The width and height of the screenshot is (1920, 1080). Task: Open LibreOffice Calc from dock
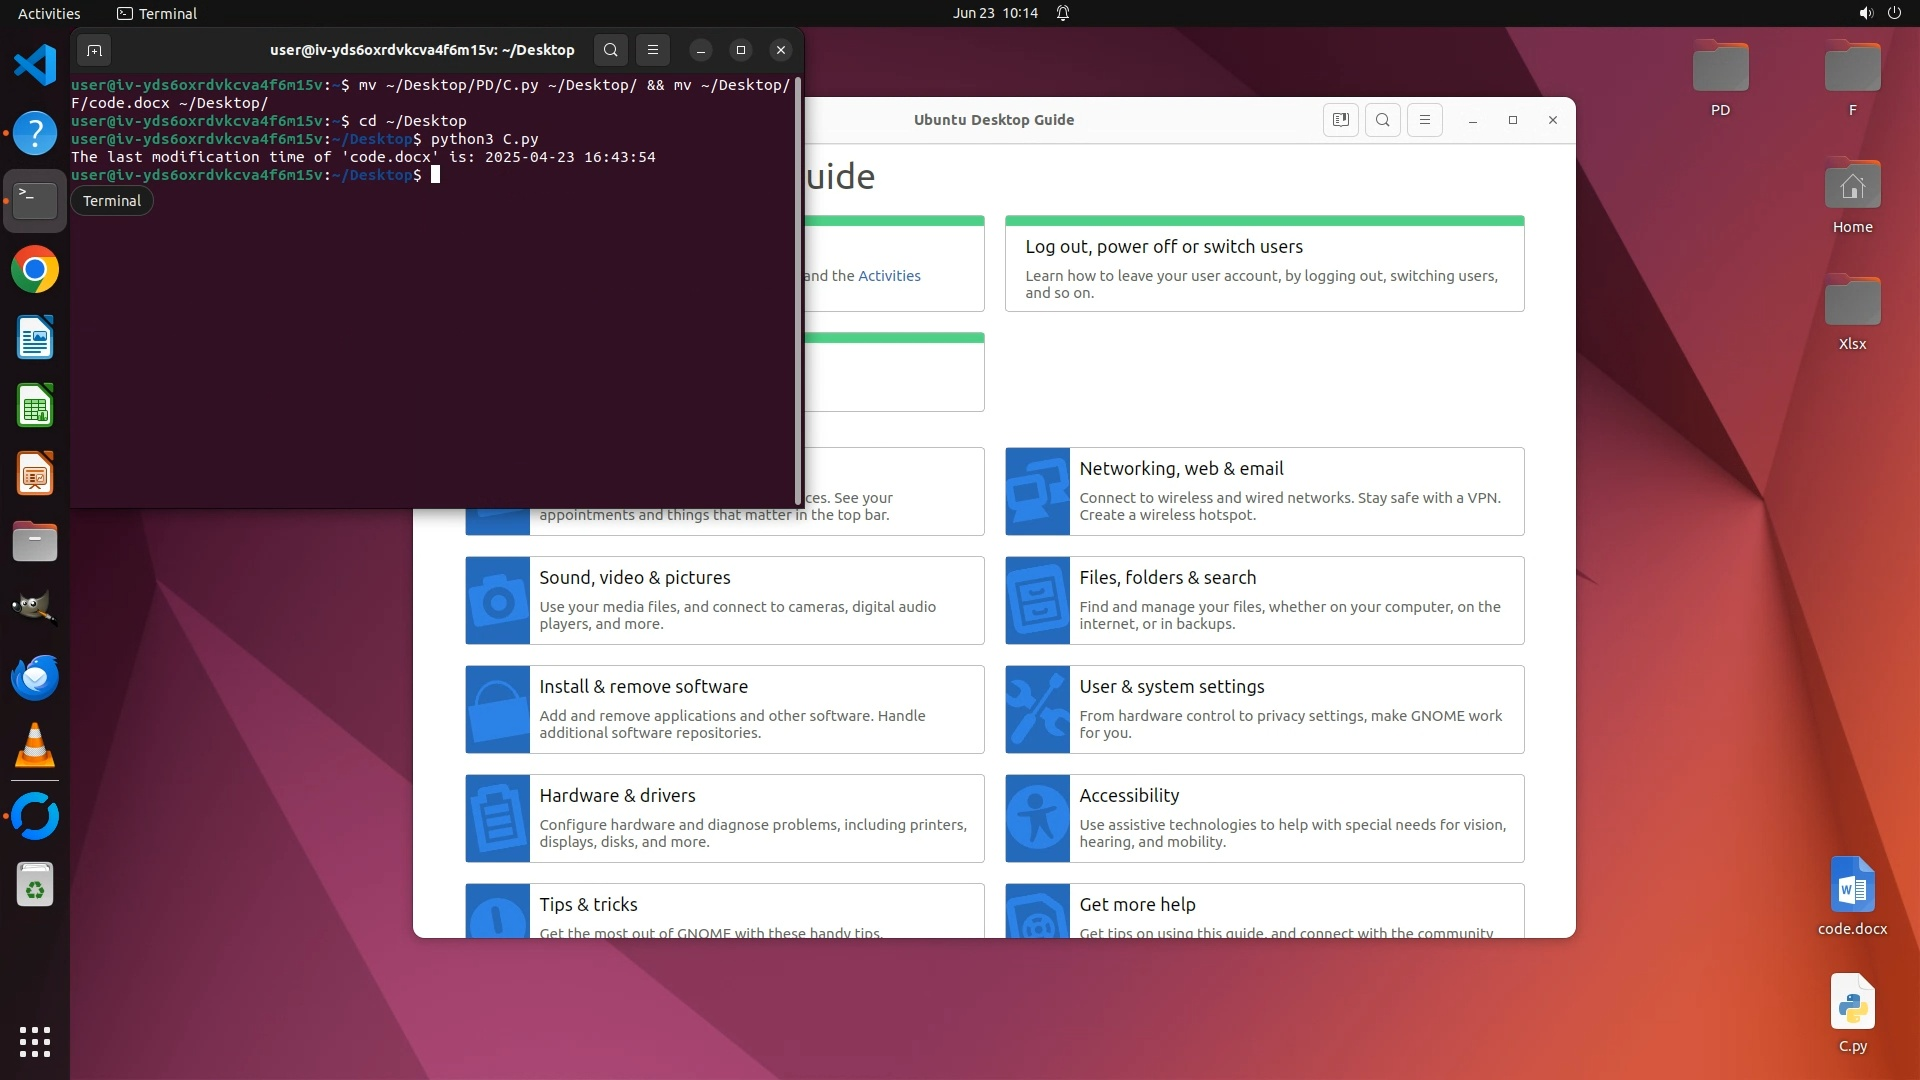pyautogui.click(x=35, y=406)
